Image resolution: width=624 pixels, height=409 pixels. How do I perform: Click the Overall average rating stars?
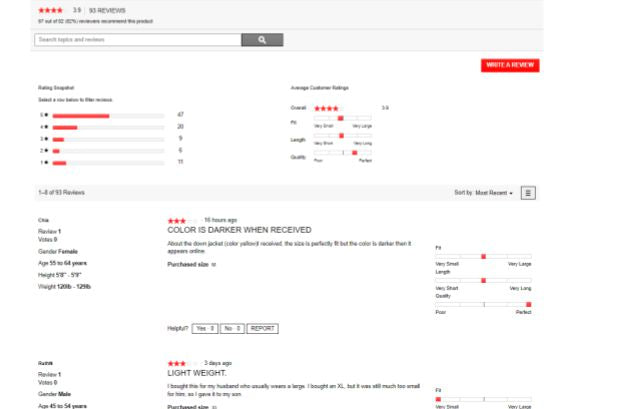click(x=328, y=107)
